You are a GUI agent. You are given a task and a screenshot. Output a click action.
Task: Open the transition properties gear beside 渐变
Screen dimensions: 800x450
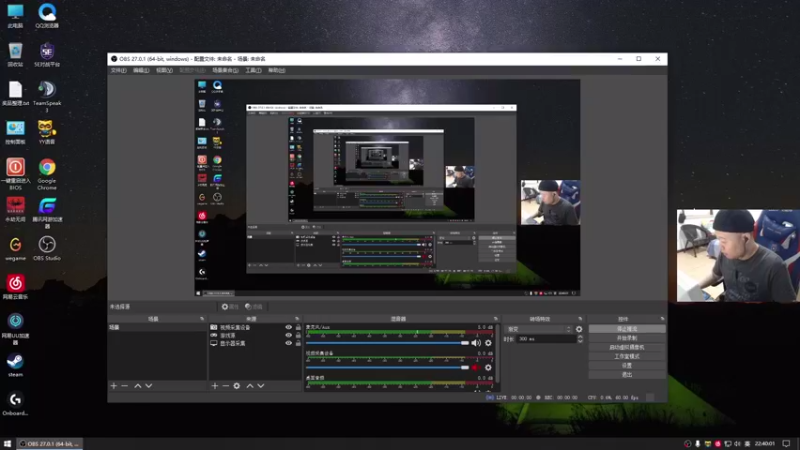coord(579,329)
